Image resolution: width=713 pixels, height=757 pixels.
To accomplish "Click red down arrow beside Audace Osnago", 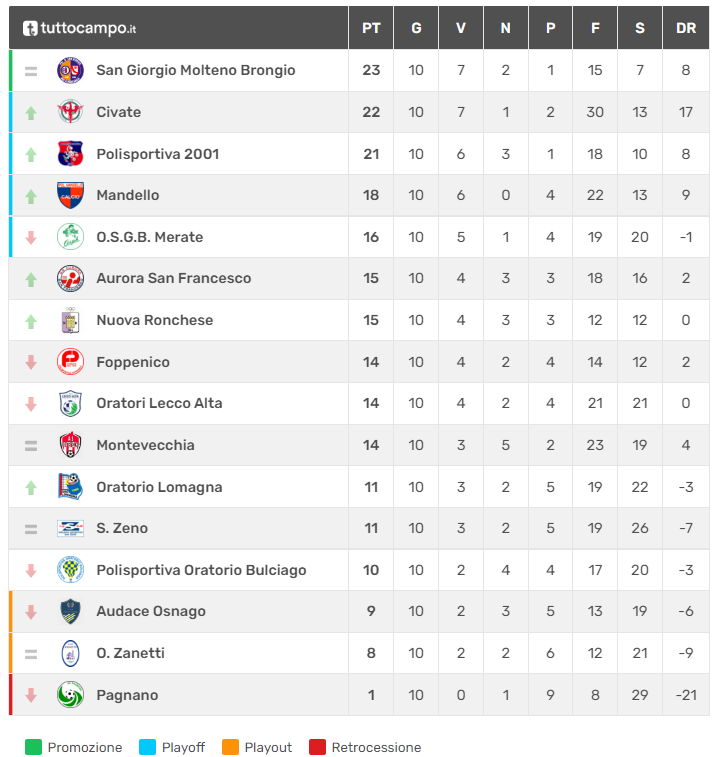I will [x=31, y=612].
